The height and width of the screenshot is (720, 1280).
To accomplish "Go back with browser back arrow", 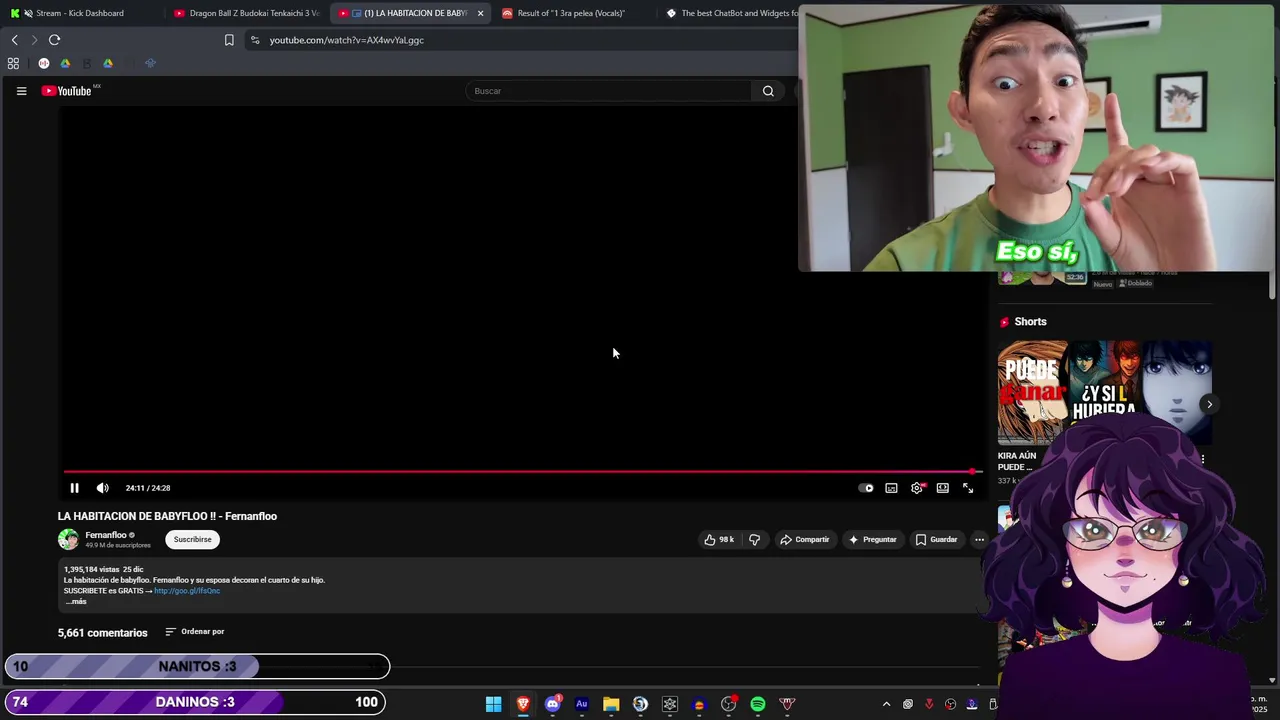I will click(x=15, y=40).
